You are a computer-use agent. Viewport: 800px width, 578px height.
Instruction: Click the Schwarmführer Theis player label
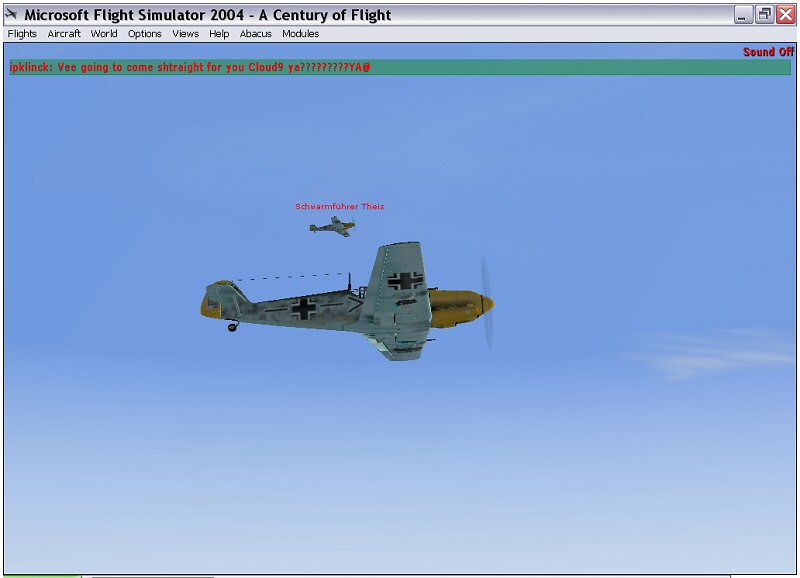340,207
